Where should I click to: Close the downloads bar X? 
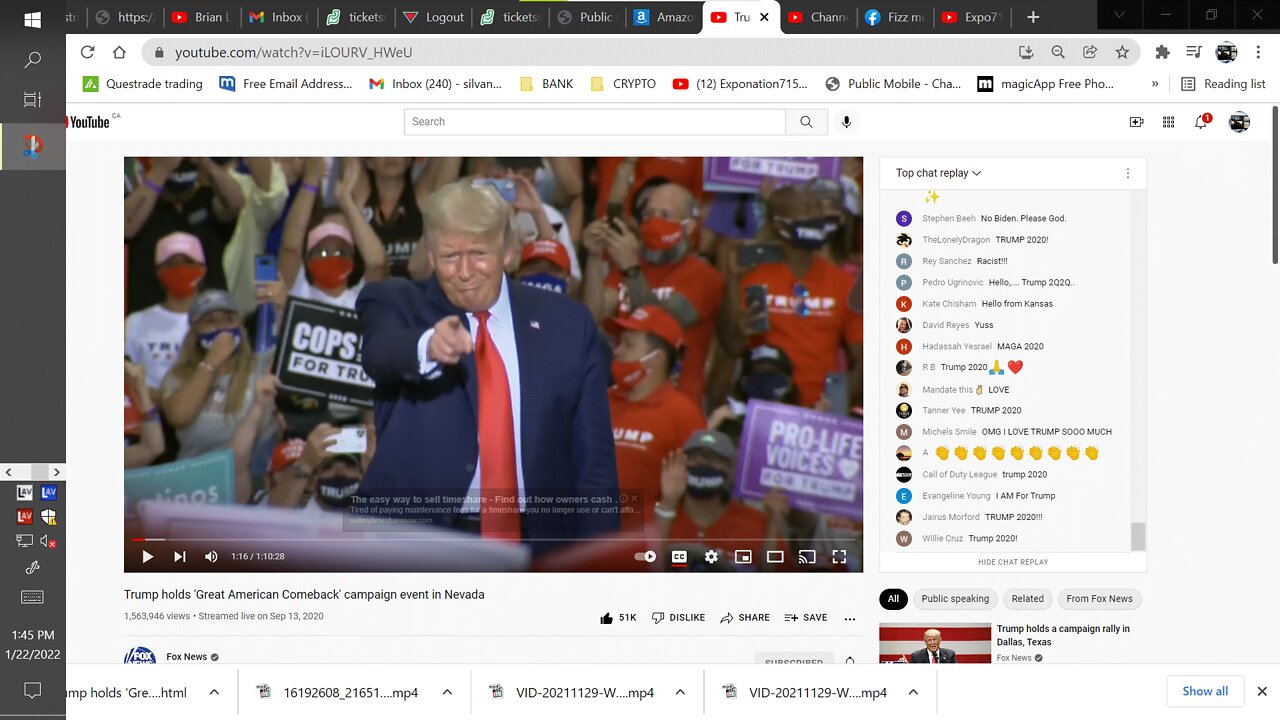[x=1262, y=691]
